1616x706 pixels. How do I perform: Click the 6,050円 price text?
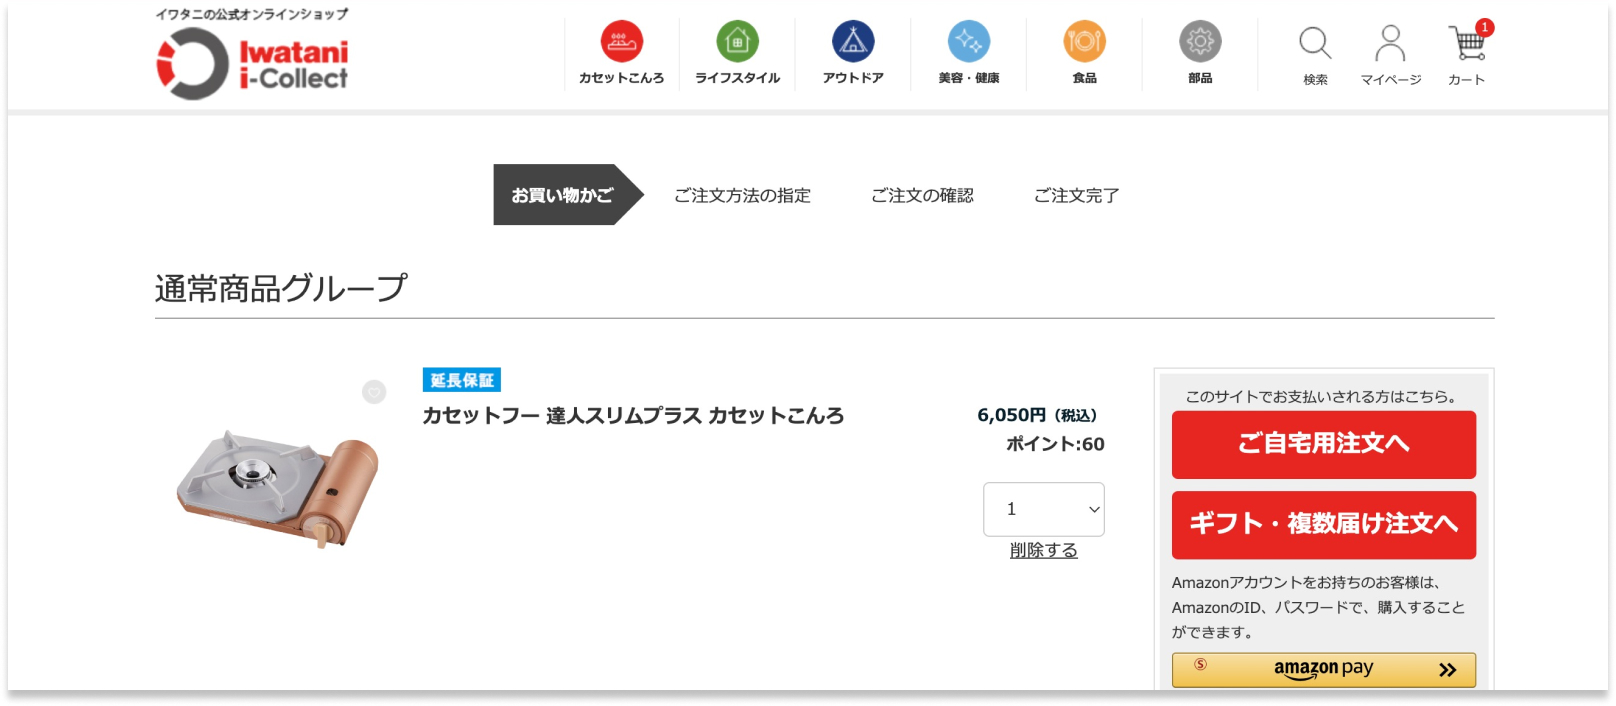pyautogui.click(x=1037, y=415)
